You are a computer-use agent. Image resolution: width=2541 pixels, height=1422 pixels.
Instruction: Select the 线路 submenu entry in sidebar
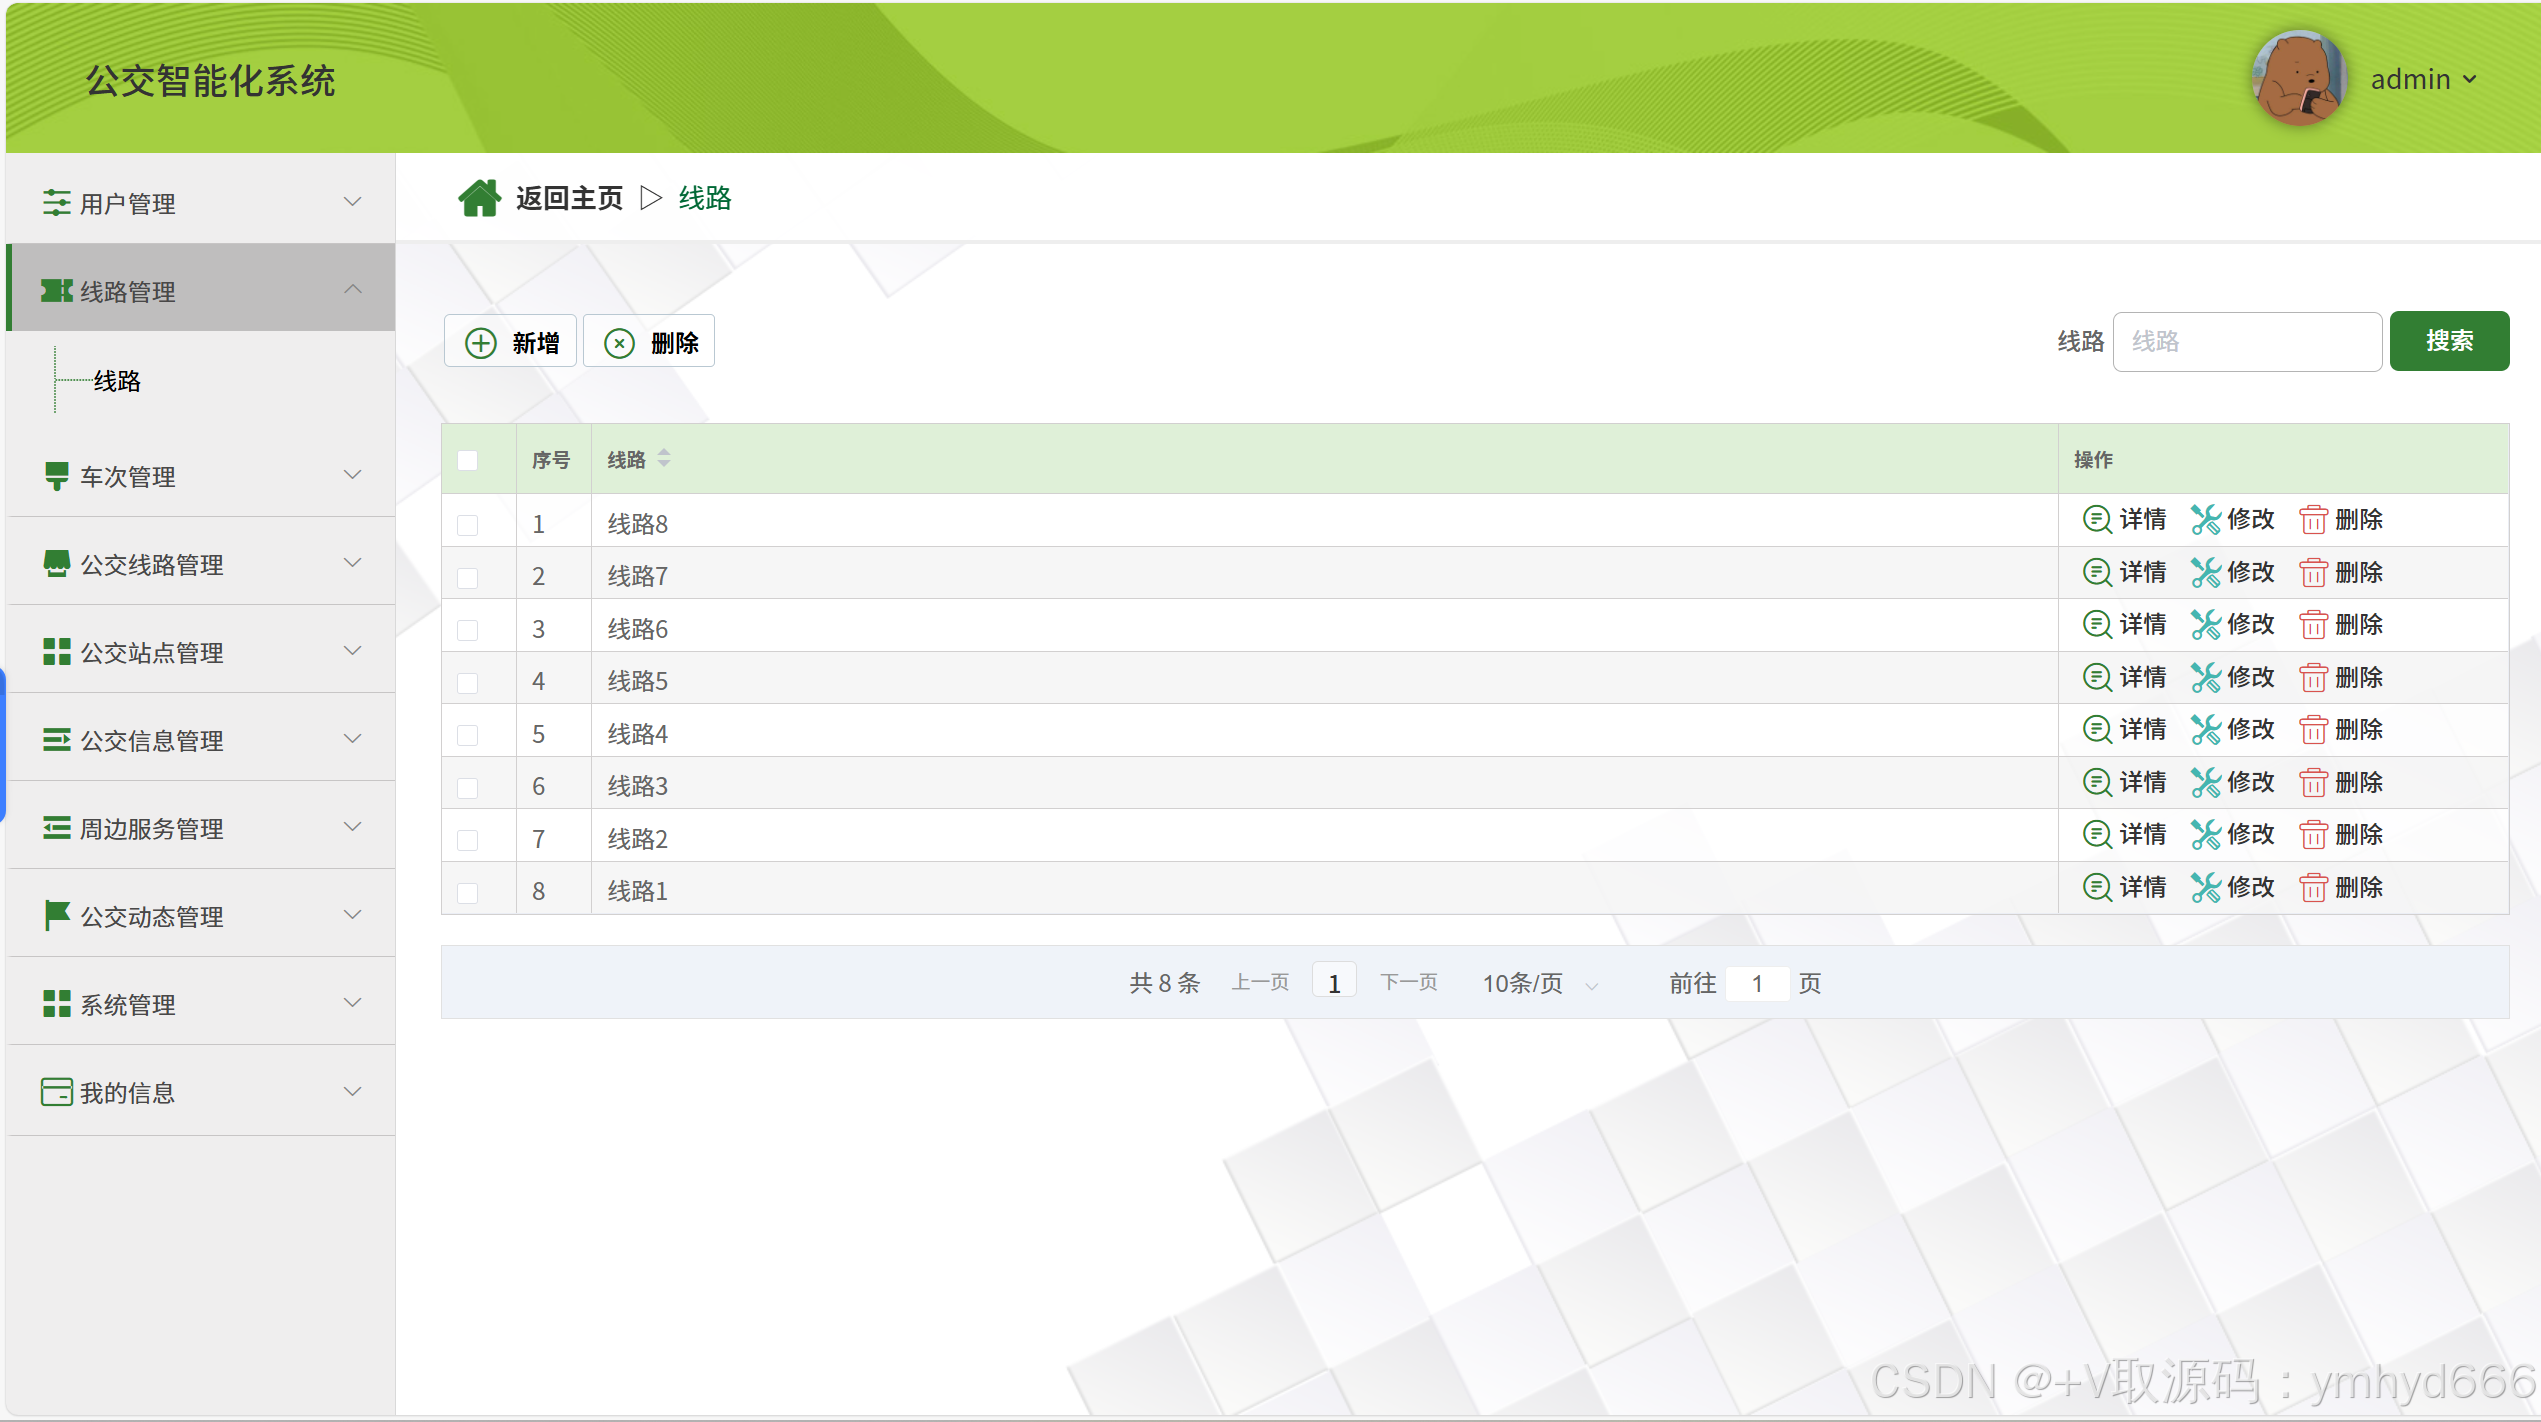point(117,381)
